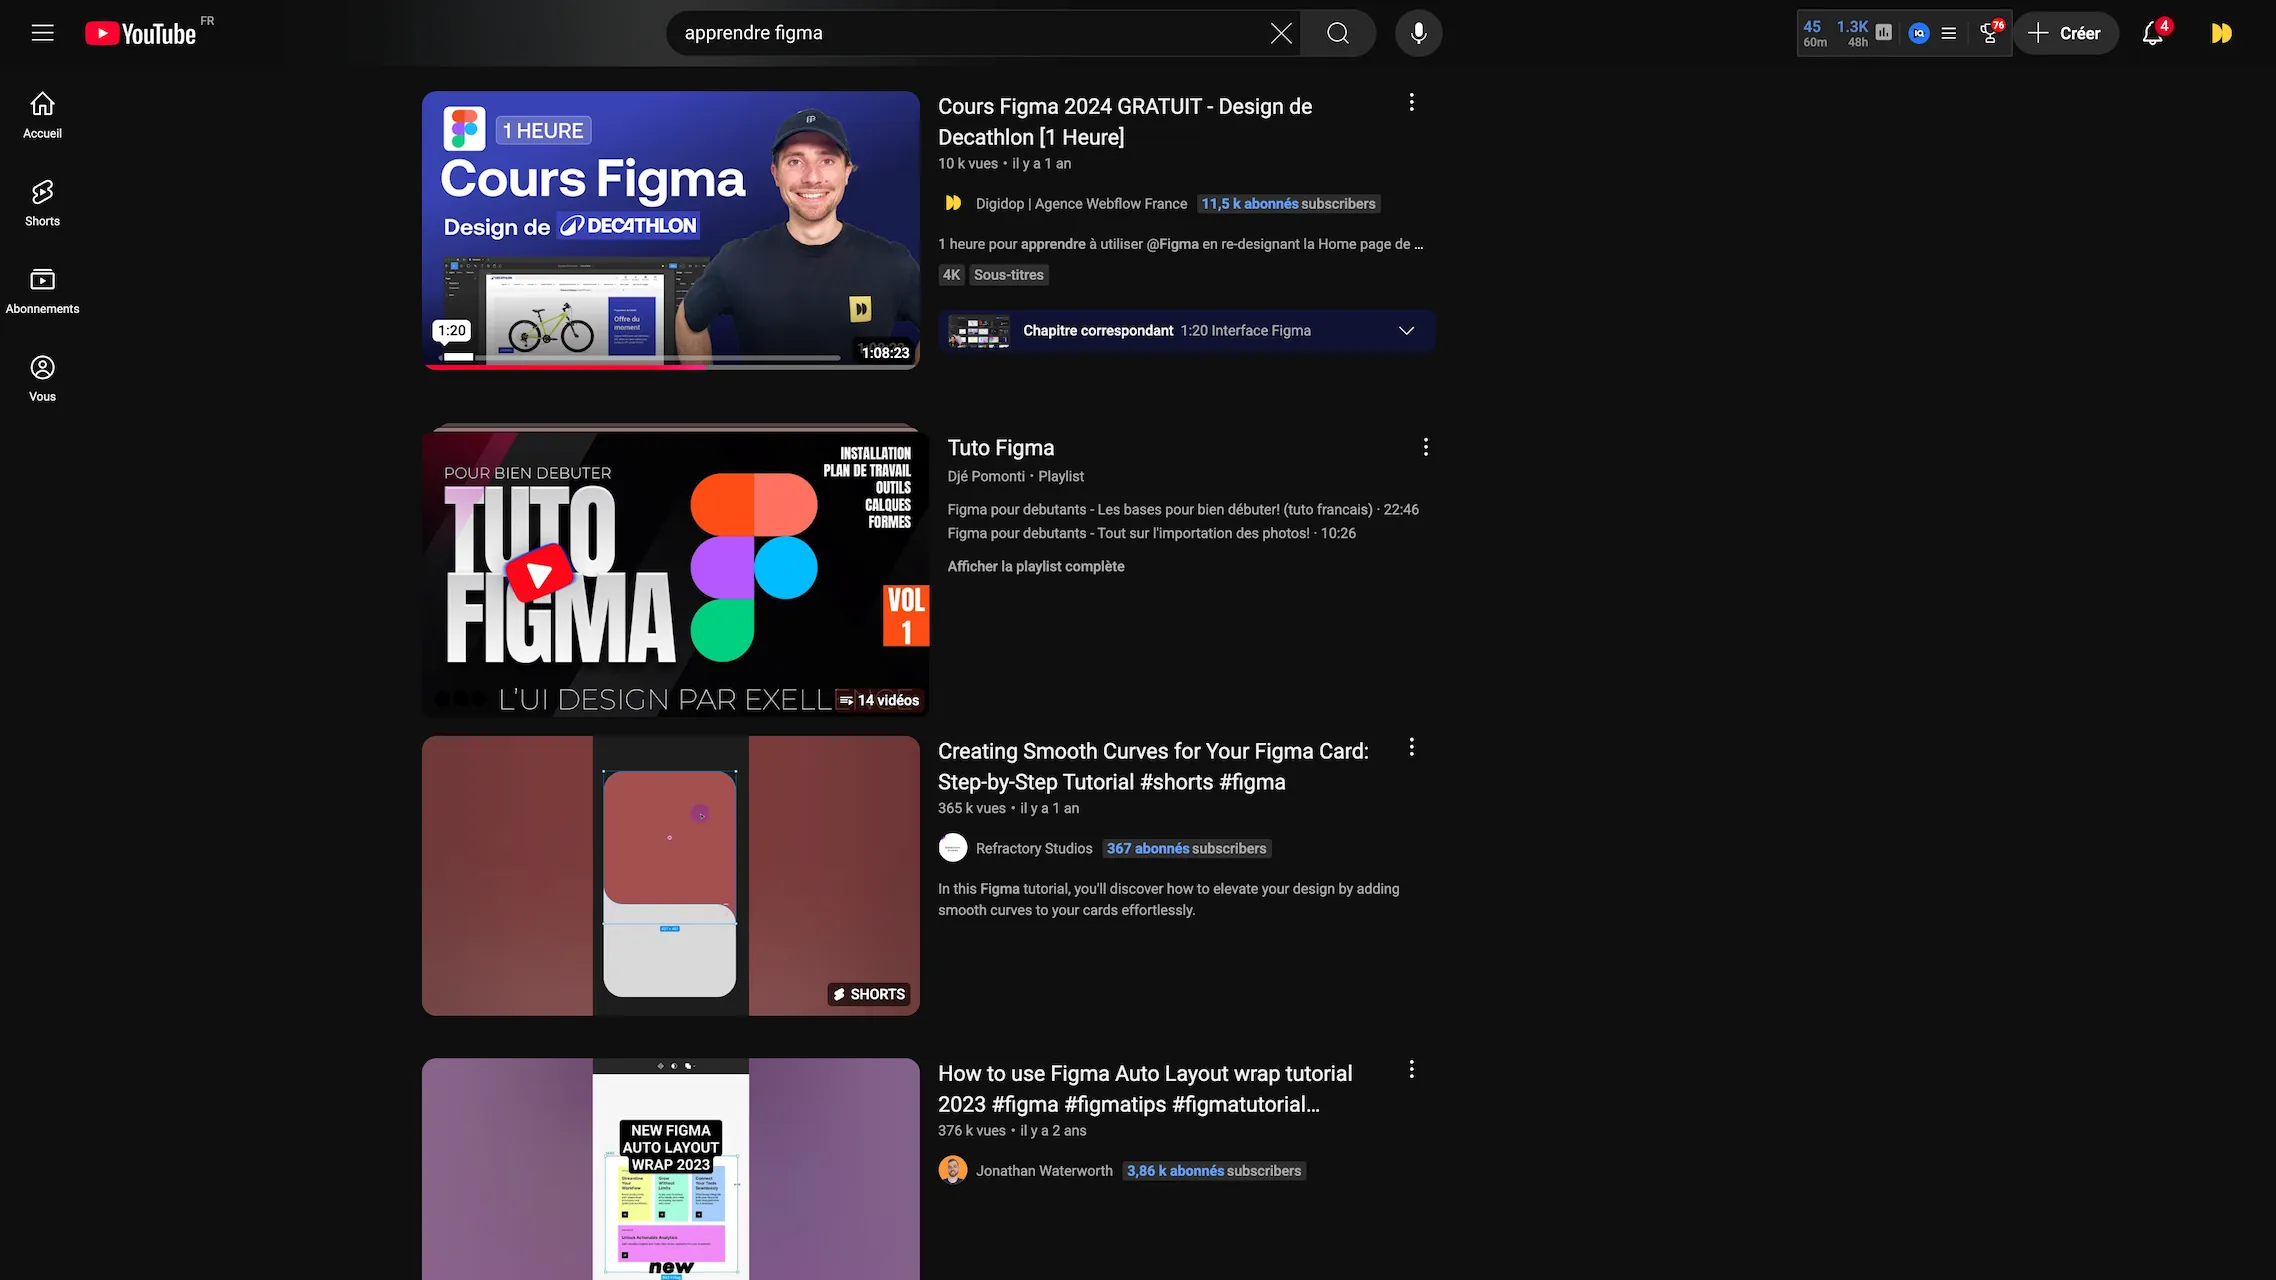The image size is (2276, 1280).
Task: Open Shorts in the sidebar
Action: click(x=42, y=203)
